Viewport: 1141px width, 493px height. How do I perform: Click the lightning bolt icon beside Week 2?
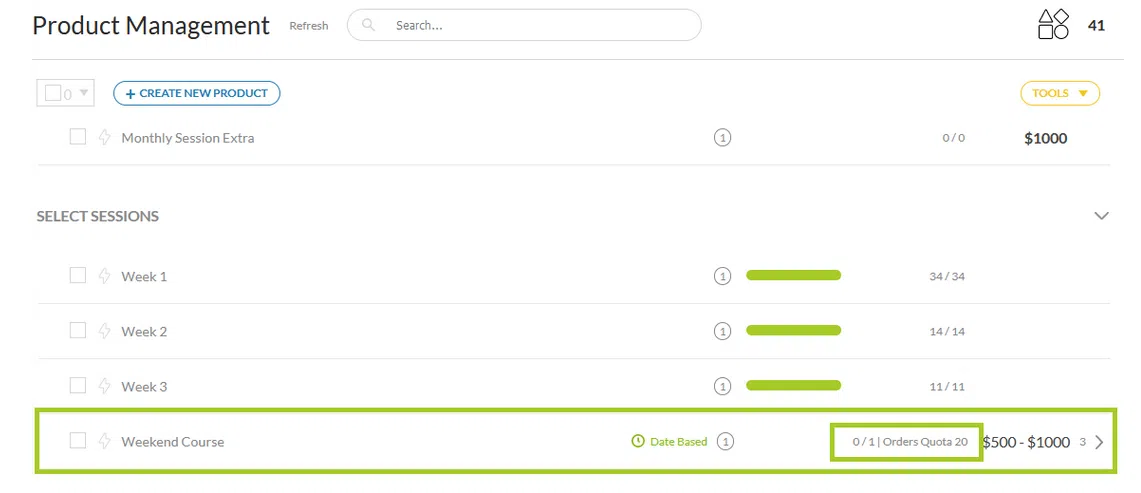pos(104,331)
